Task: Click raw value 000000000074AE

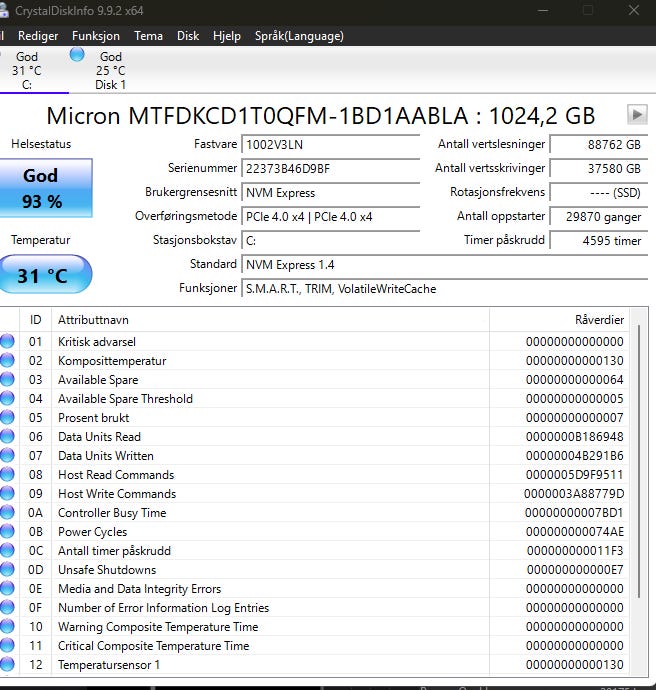Action: (x=575, y=532)
